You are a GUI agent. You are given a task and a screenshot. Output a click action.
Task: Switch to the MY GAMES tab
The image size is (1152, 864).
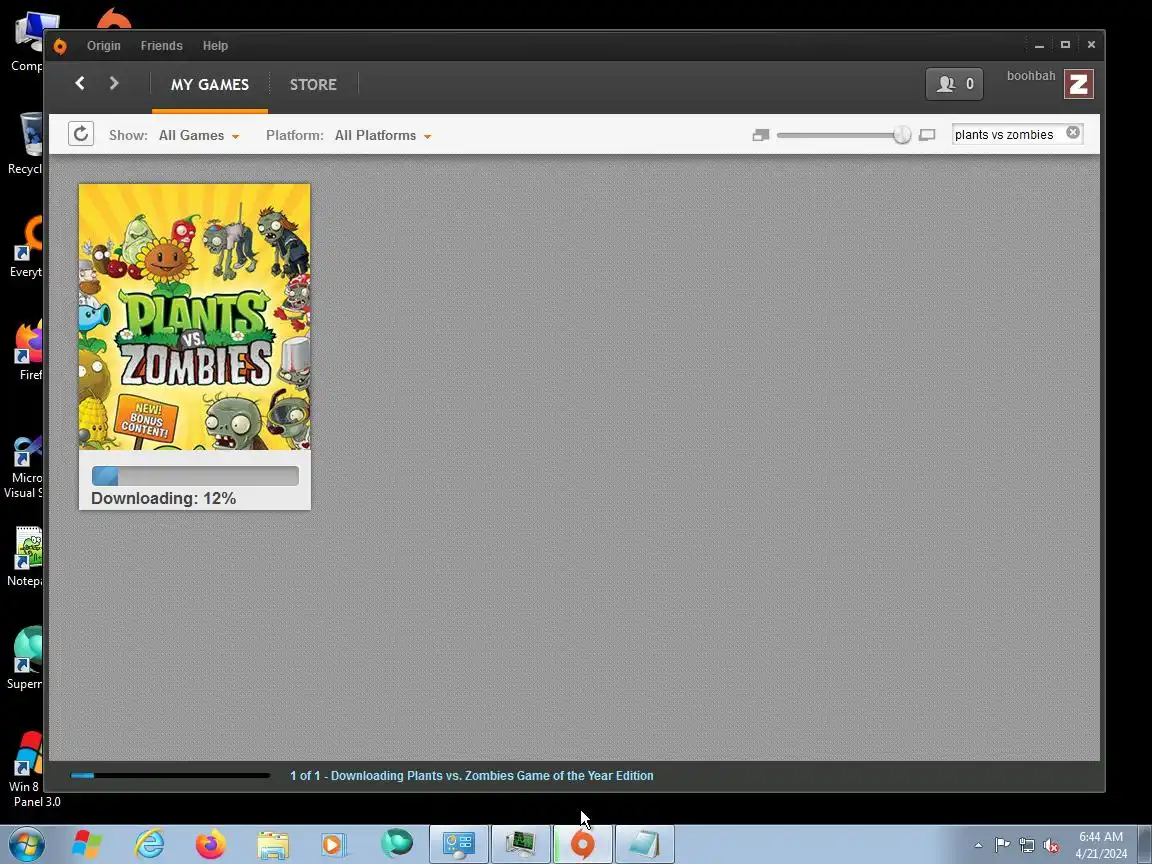[x=210, y=84]
